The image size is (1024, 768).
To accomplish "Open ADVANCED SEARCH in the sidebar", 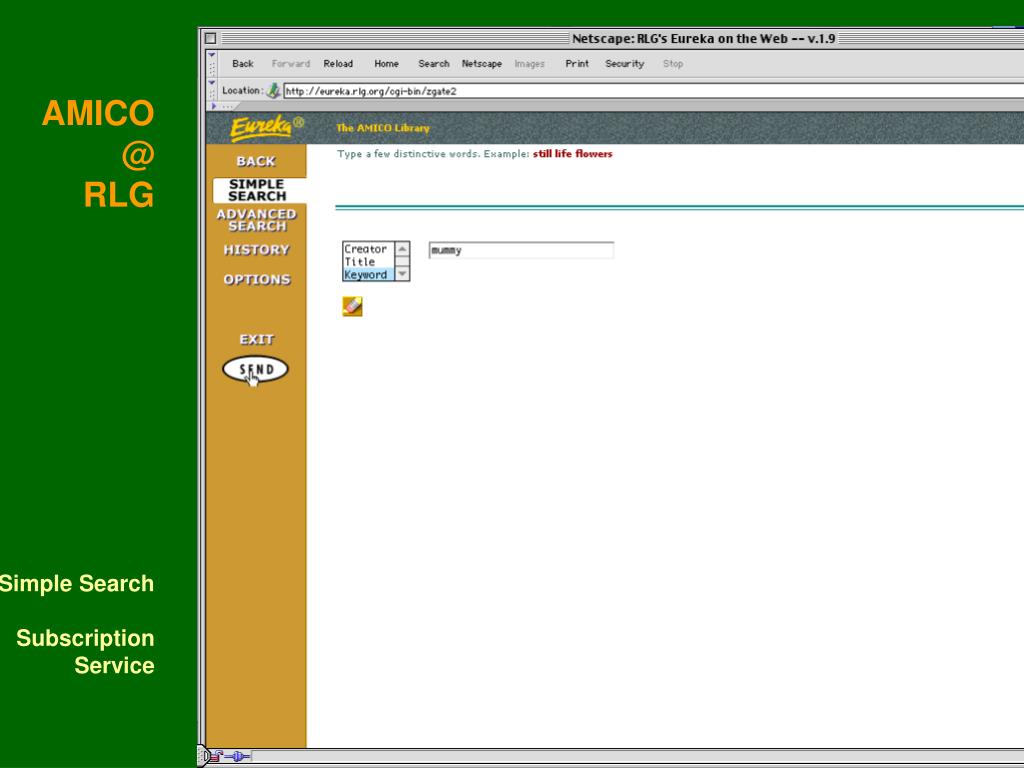I will [x=256, y=220].
